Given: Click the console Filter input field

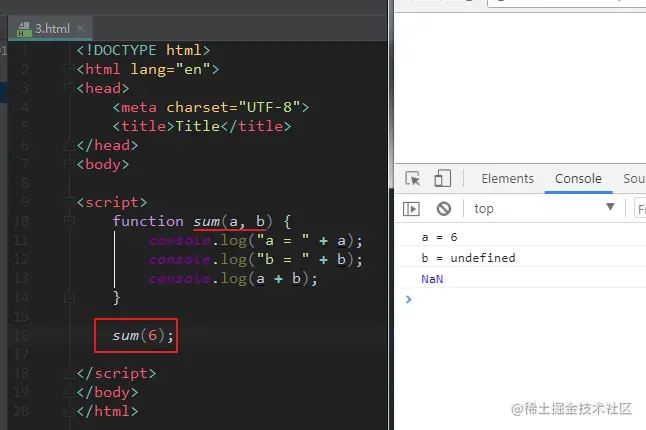Looking at the screenshot, I should [x=640, y=209].
